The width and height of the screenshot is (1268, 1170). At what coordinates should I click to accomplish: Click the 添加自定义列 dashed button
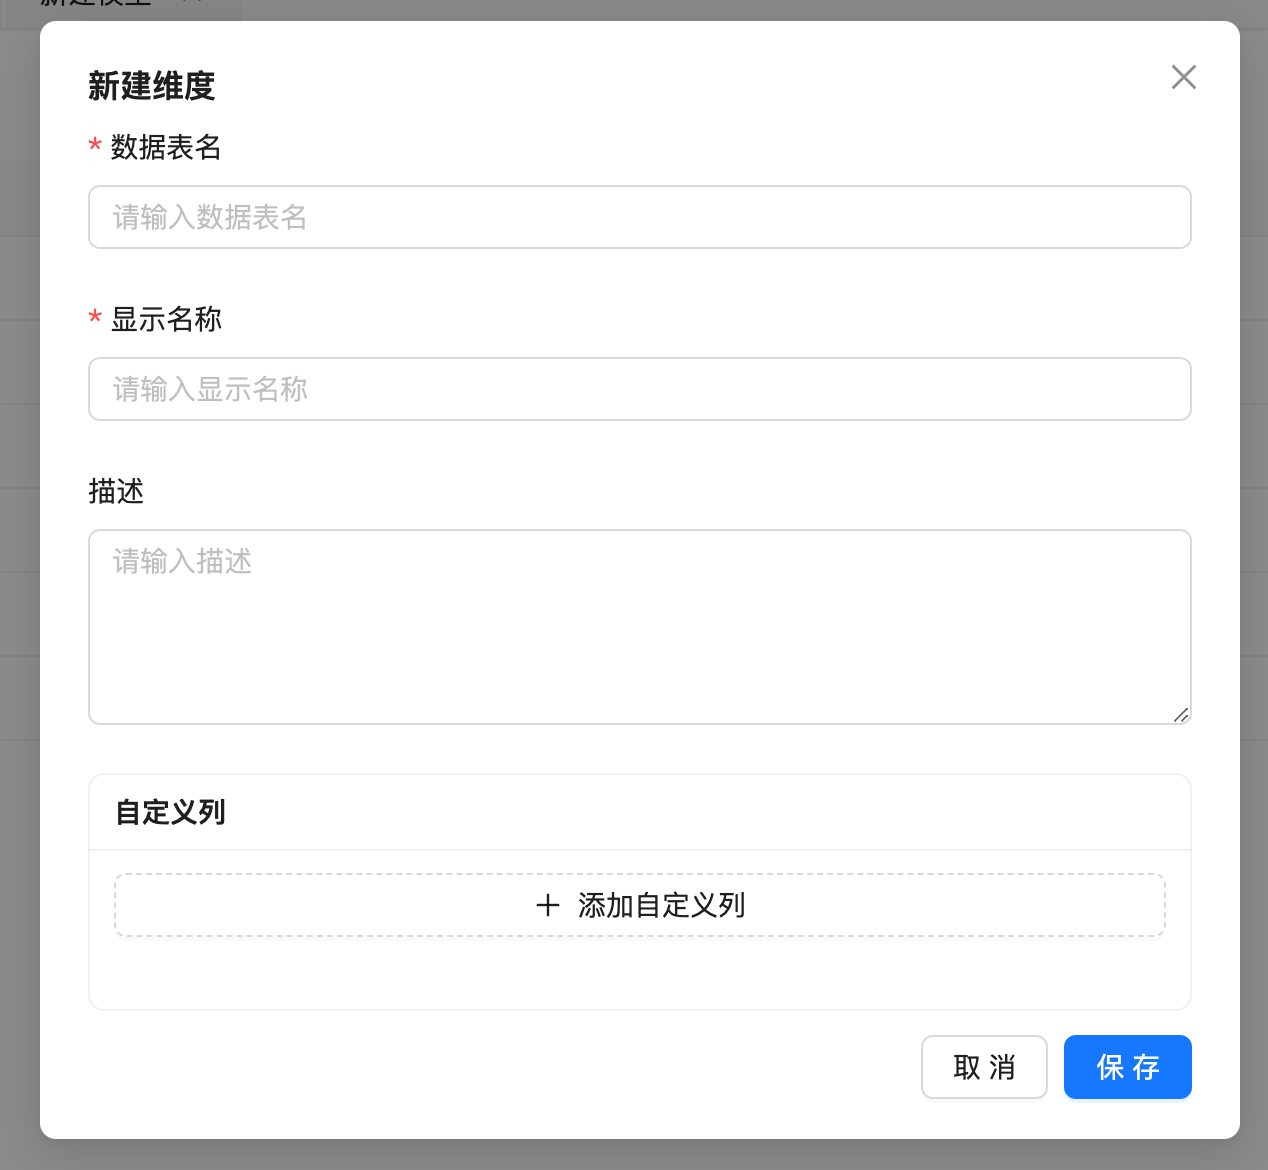[x=640, y=905]
